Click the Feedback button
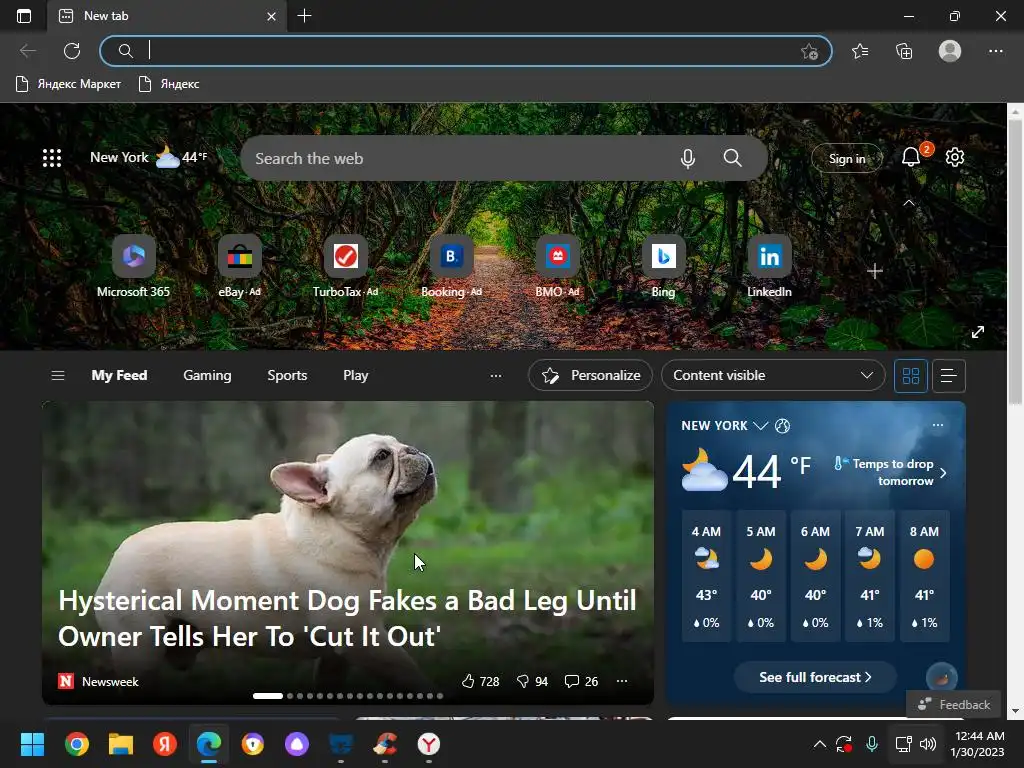The image size is (1024, 768). (953, 704)
